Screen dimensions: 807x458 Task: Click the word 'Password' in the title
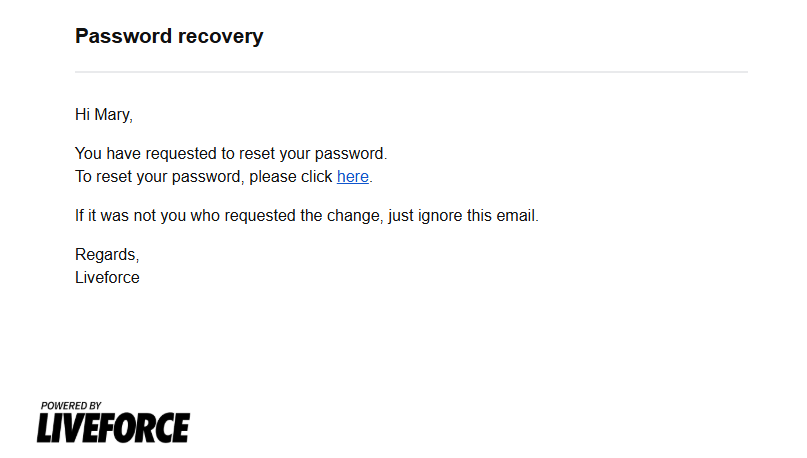click(124, 36)
